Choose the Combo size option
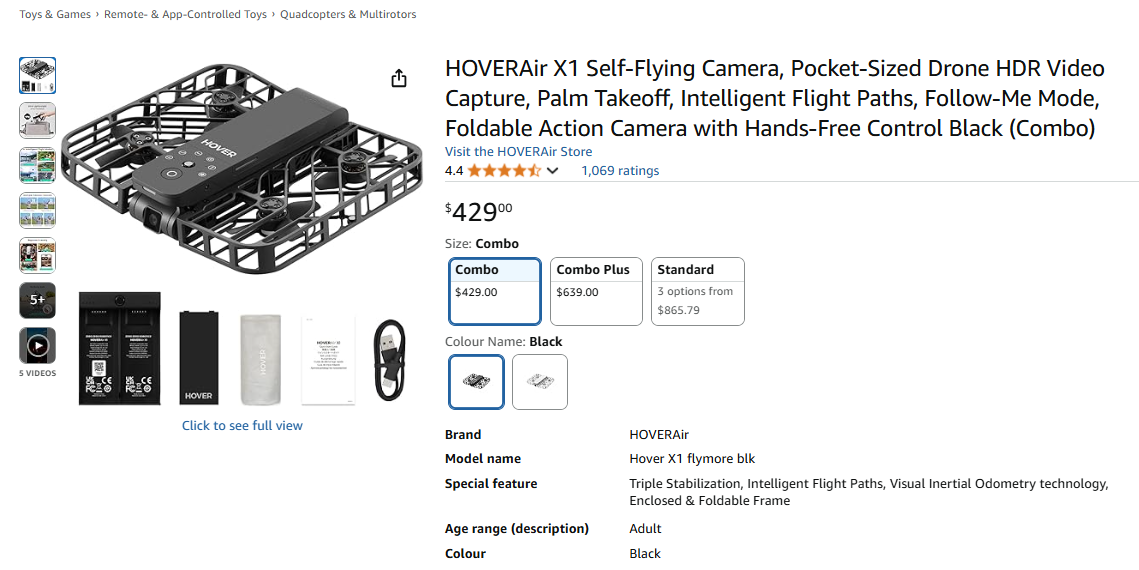The image size is (1139, 570). click(495, 291)
